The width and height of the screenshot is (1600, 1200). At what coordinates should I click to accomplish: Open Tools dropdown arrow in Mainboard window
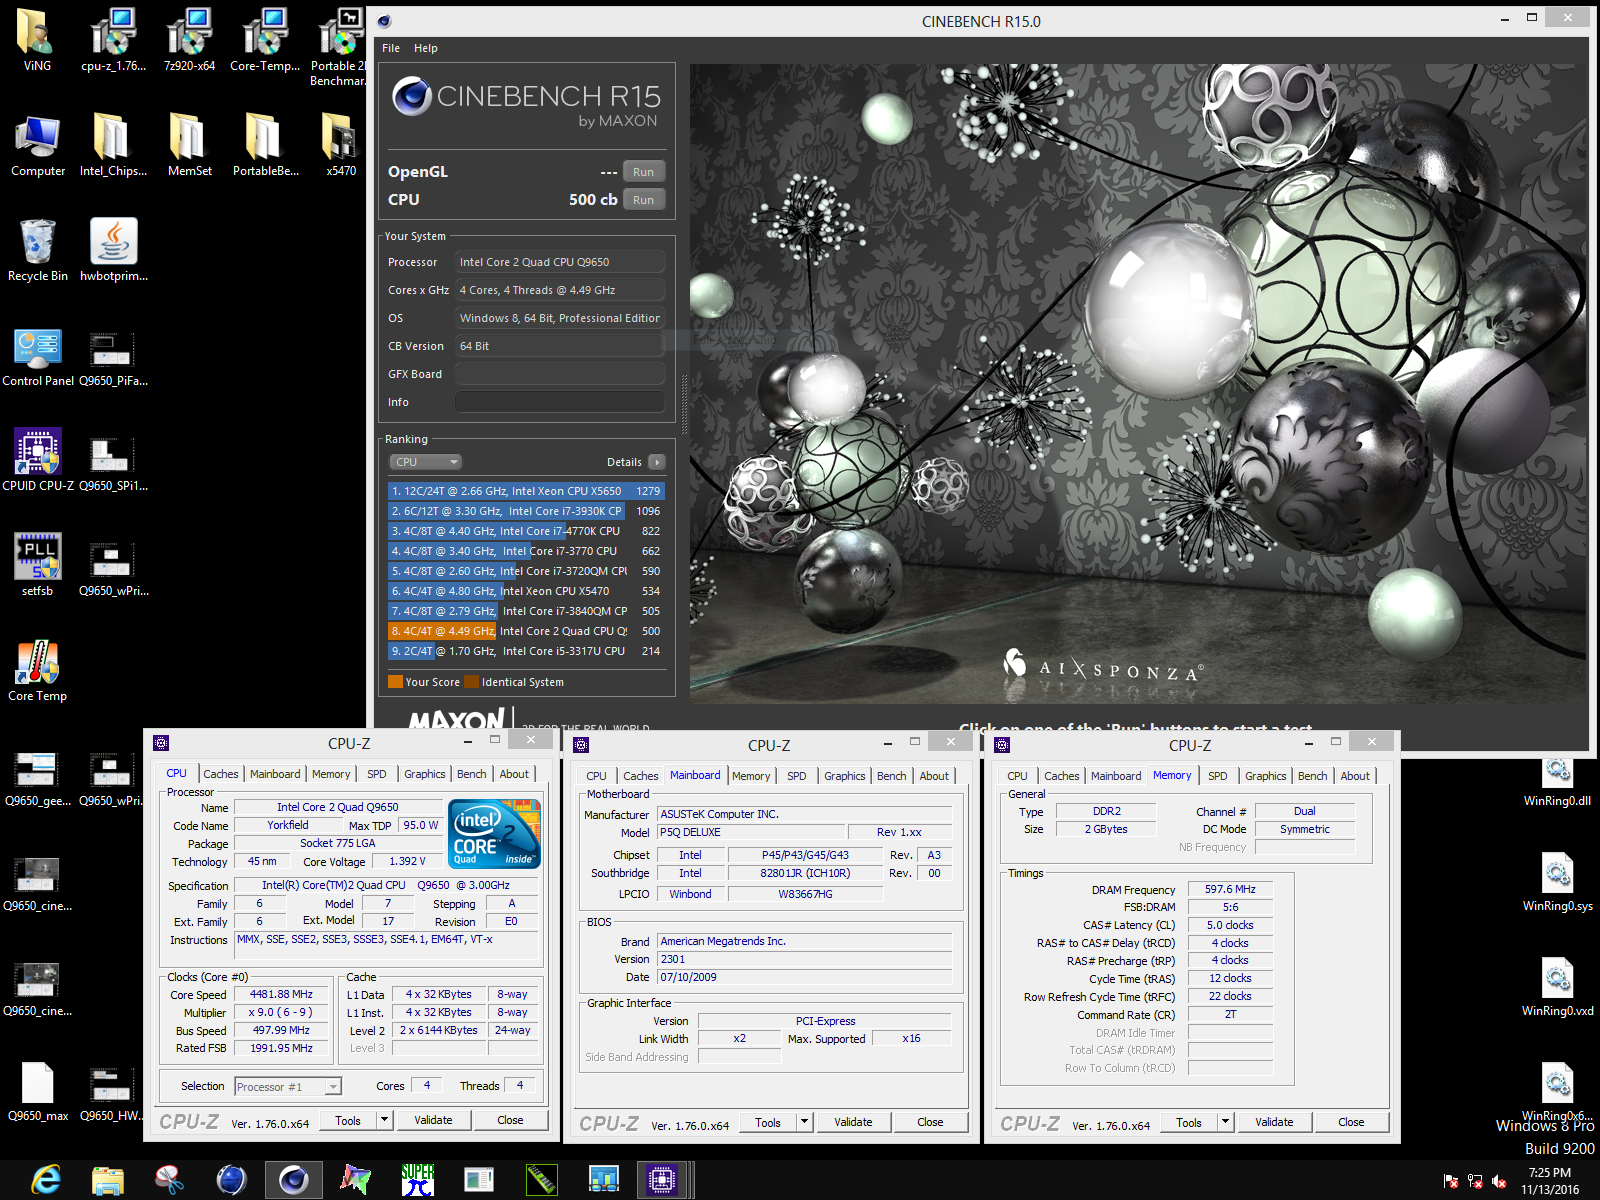tap(804, 1122)
